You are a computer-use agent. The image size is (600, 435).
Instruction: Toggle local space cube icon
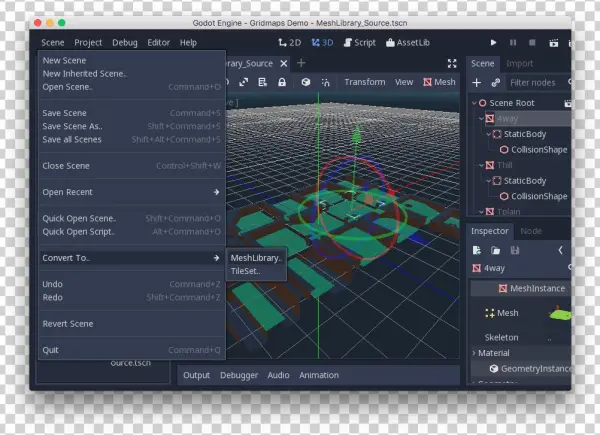306,82
